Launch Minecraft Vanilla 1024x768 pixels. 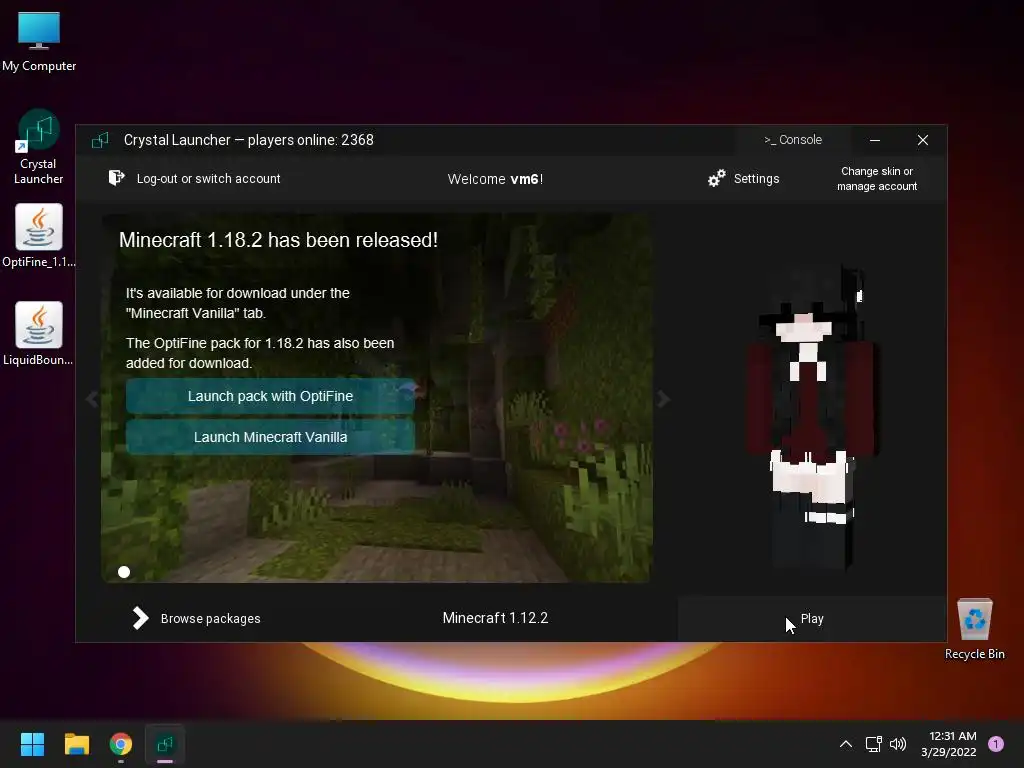[x=270, y=437]
